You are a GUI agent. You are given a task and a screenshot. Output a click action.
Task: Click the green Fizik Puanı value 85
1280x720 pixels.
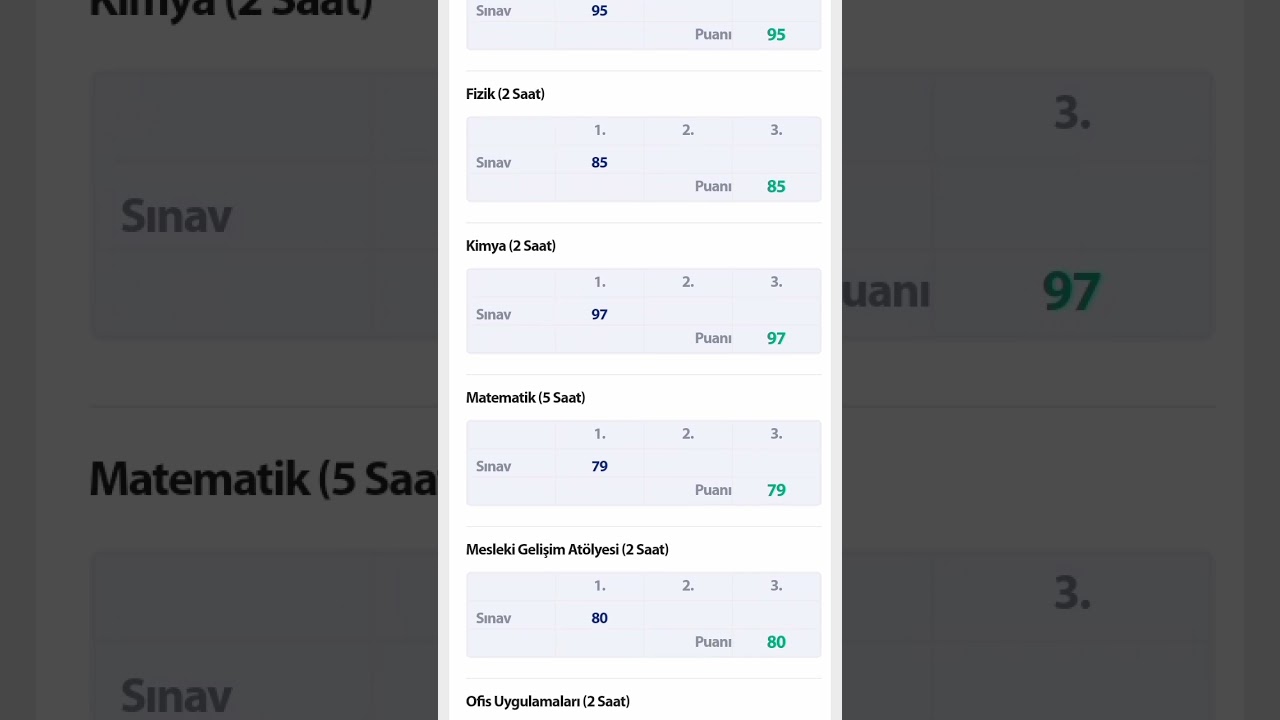(x=776, y=186)
